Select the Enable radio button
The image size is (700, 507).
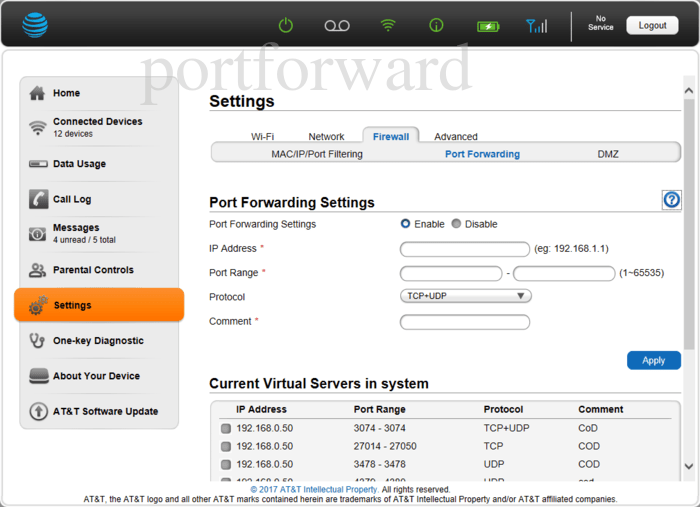(x=405, y=224)
